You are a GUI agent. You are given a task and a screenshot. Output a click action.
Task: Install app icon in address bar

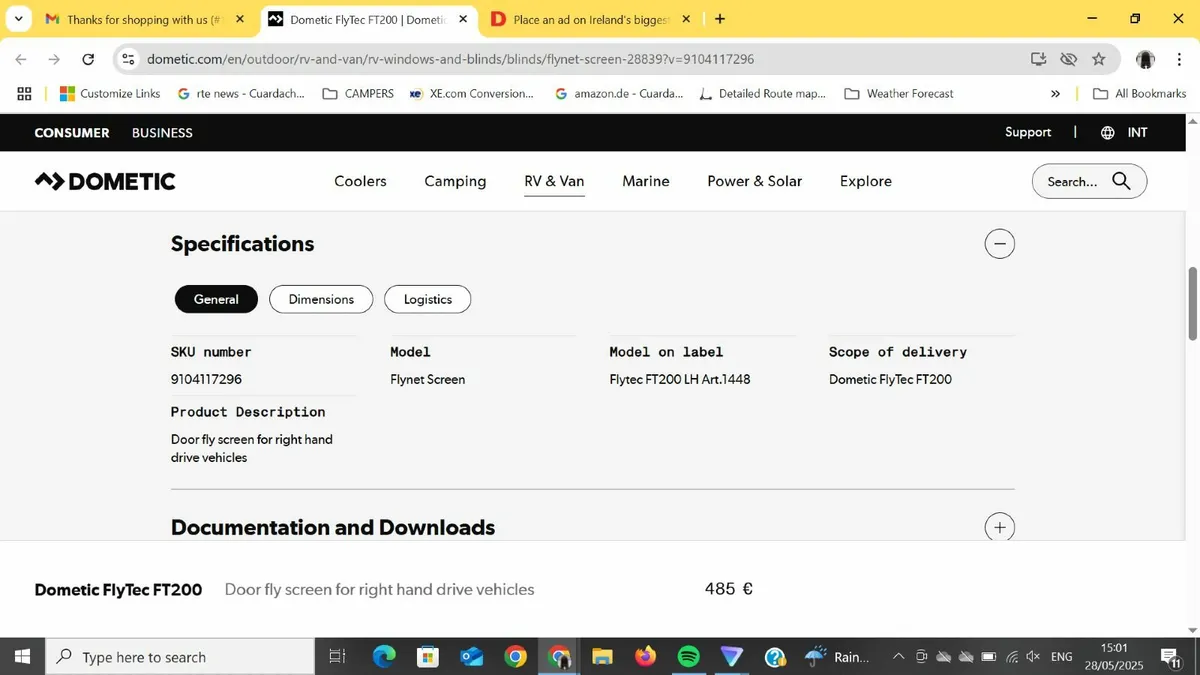point(1038,59)
